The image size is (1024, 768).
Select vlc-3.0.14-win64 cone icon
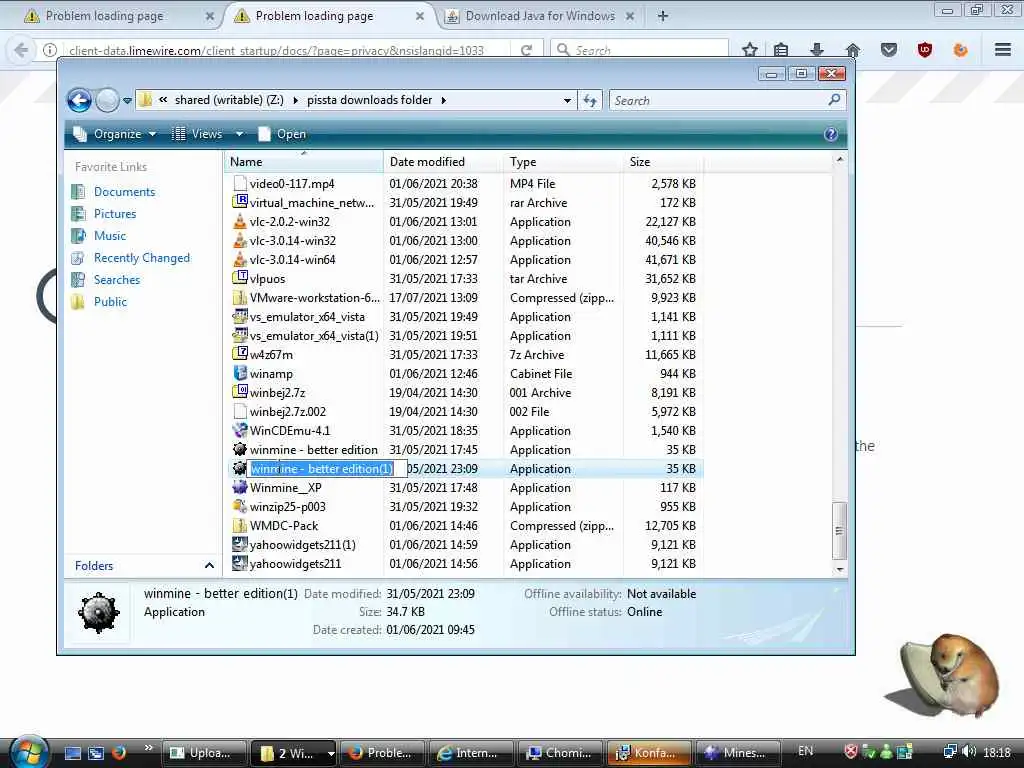click(x=240, y=260)
